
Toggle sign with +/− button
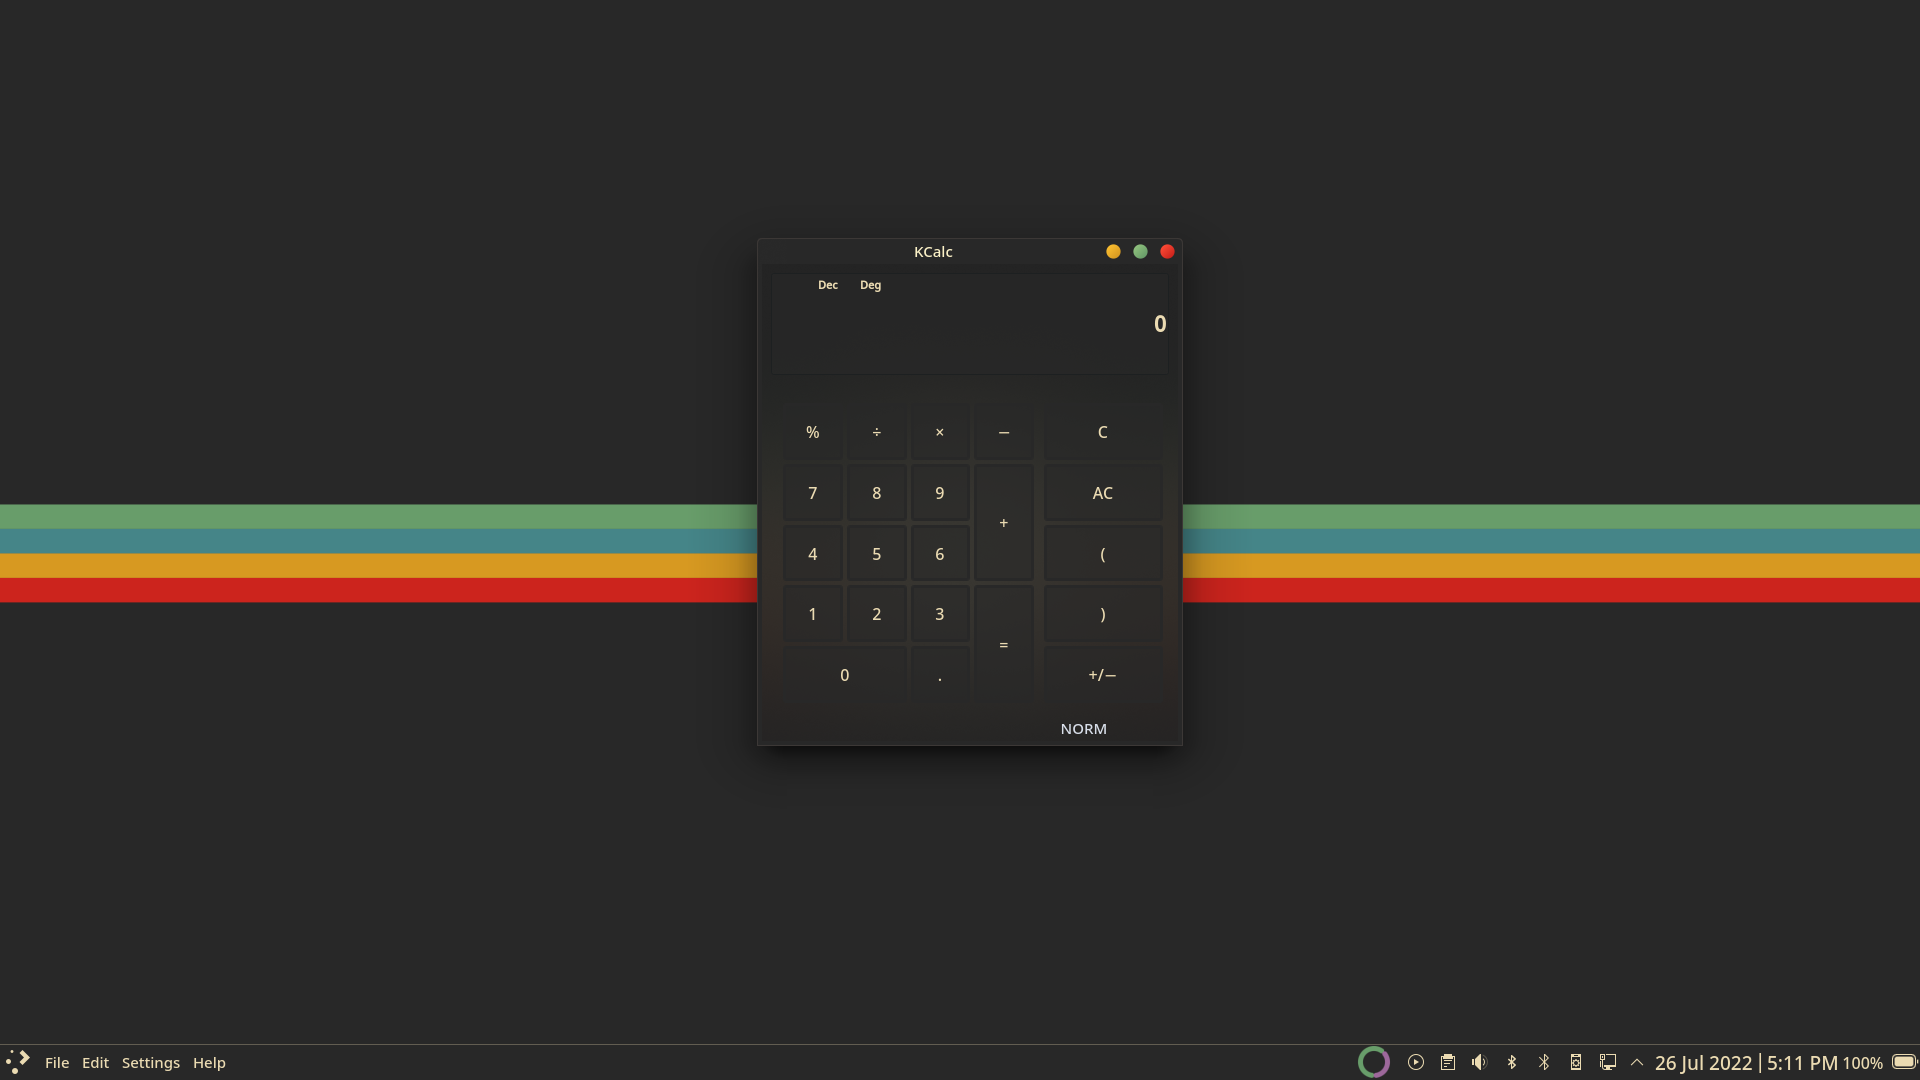pyautogui.click(x=1102, y=675)
